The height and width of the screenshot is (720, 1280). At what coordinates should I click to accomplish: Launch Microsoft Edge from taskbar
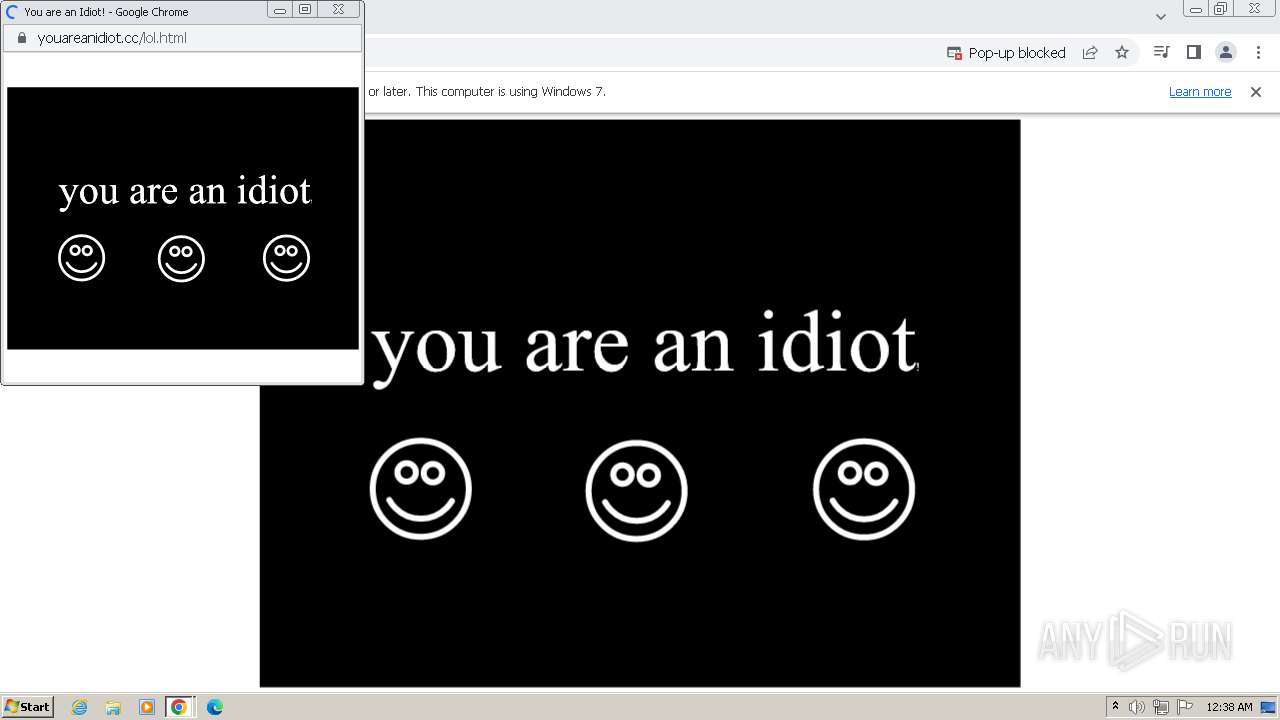214,707
